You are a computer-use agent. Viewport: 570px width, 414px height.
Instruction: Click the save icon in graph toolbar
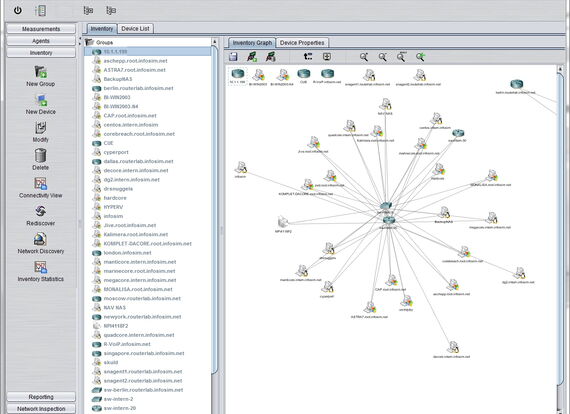233,57
